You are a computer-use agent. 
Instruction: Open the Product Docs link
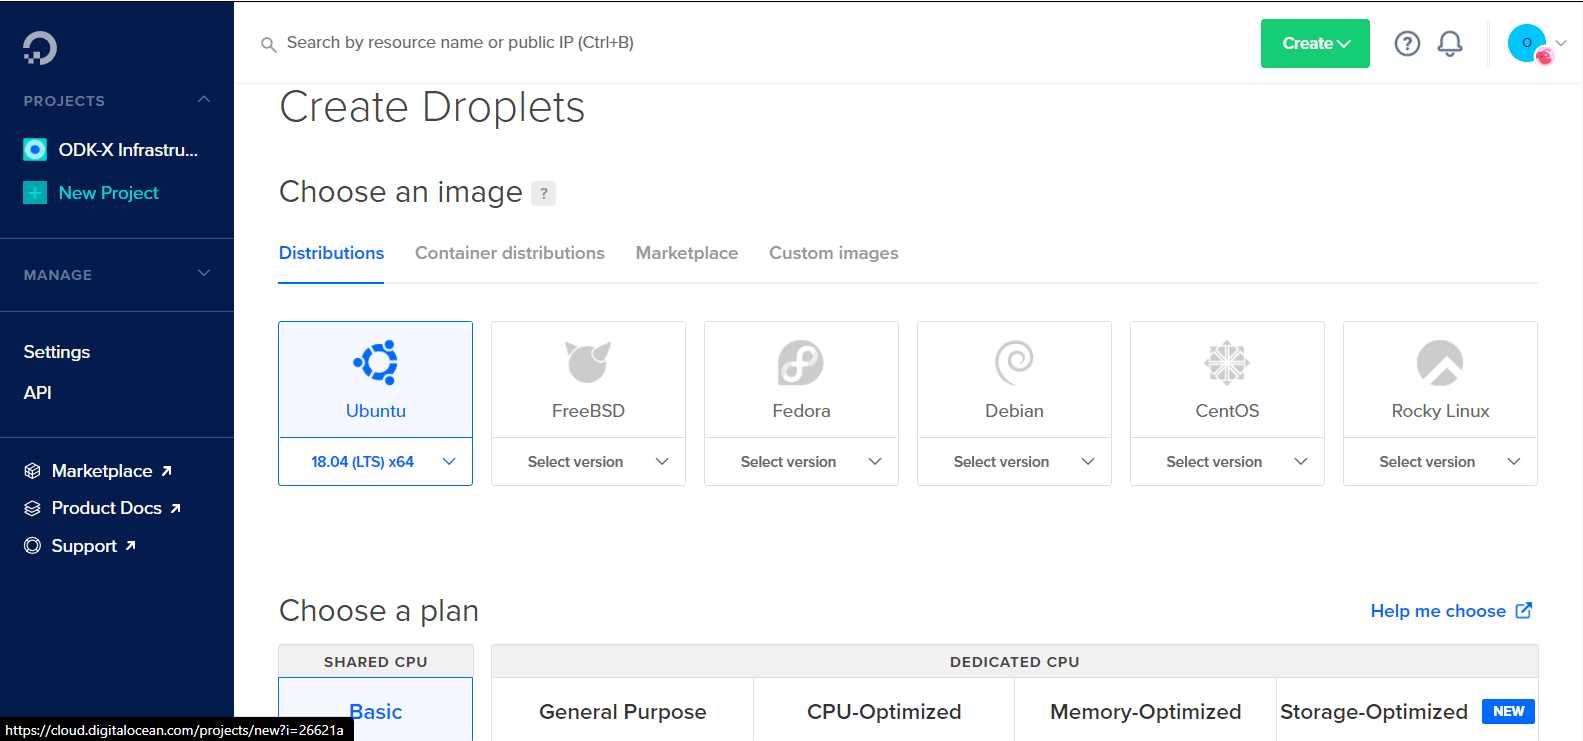107,508
